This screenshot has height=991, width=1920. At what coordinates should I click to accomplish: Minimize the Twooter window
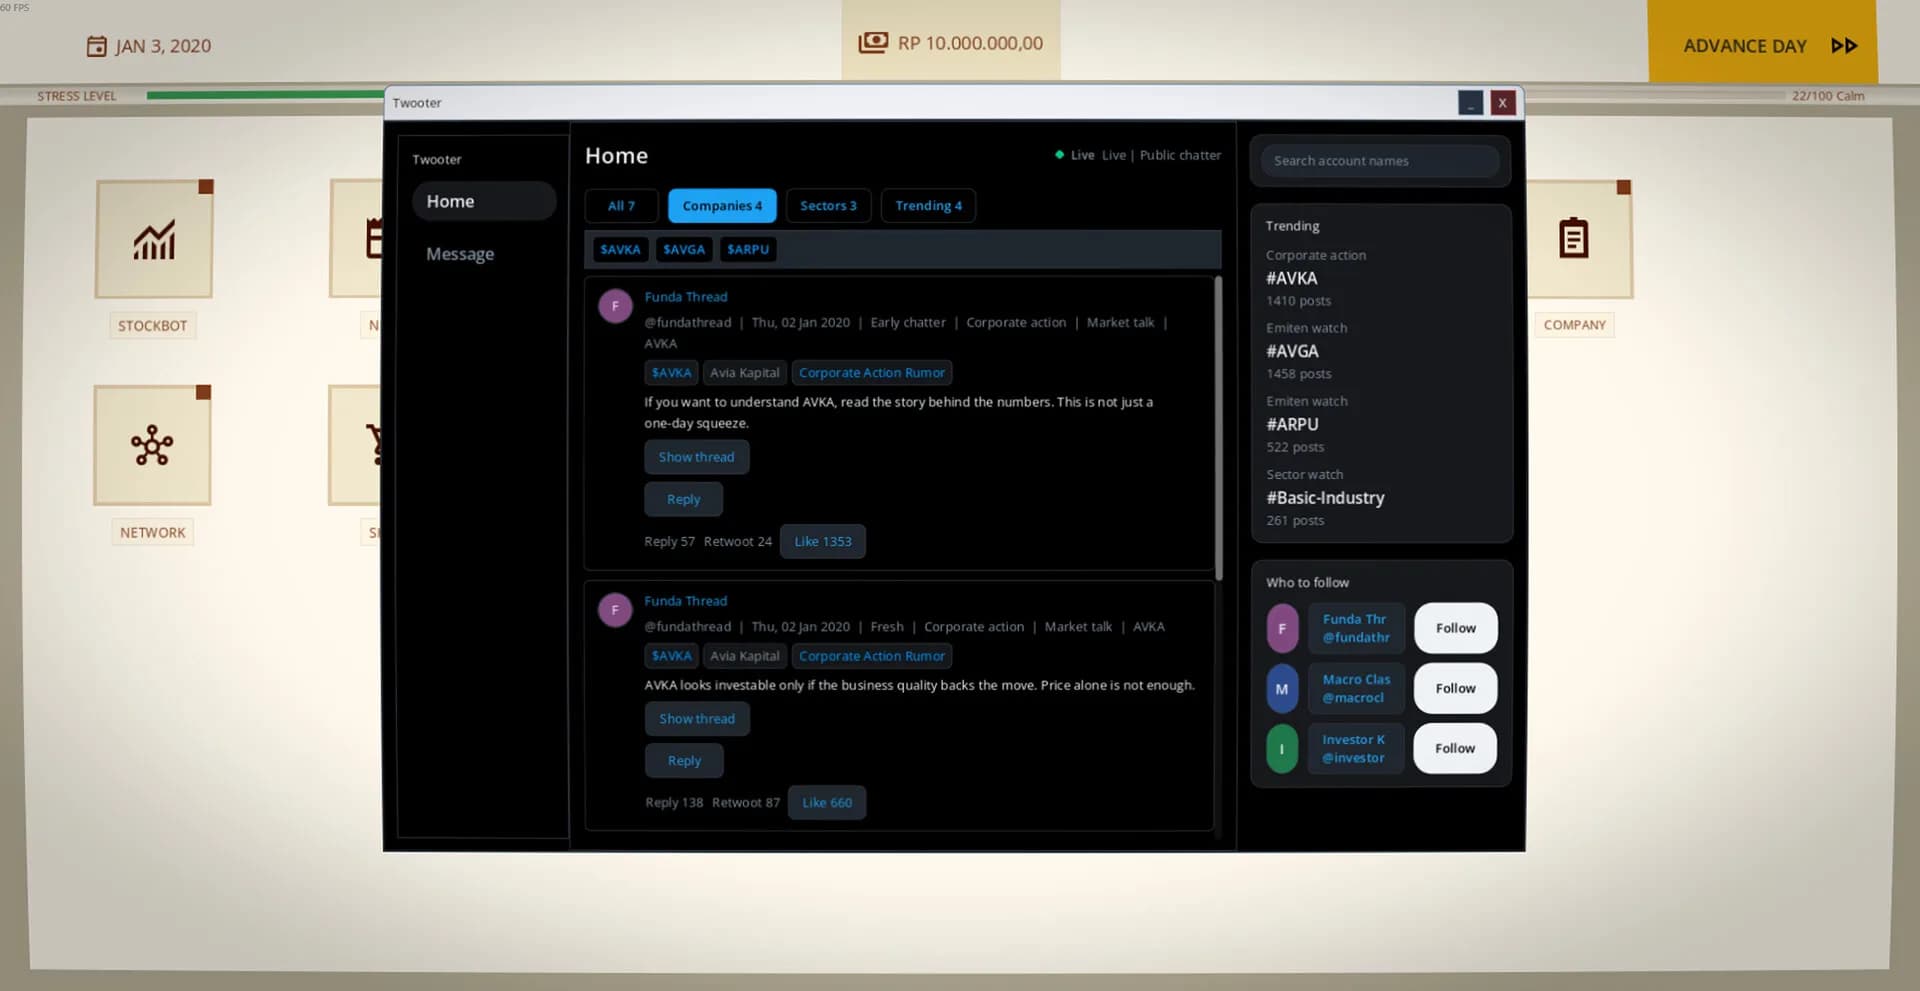[1470, 103]
